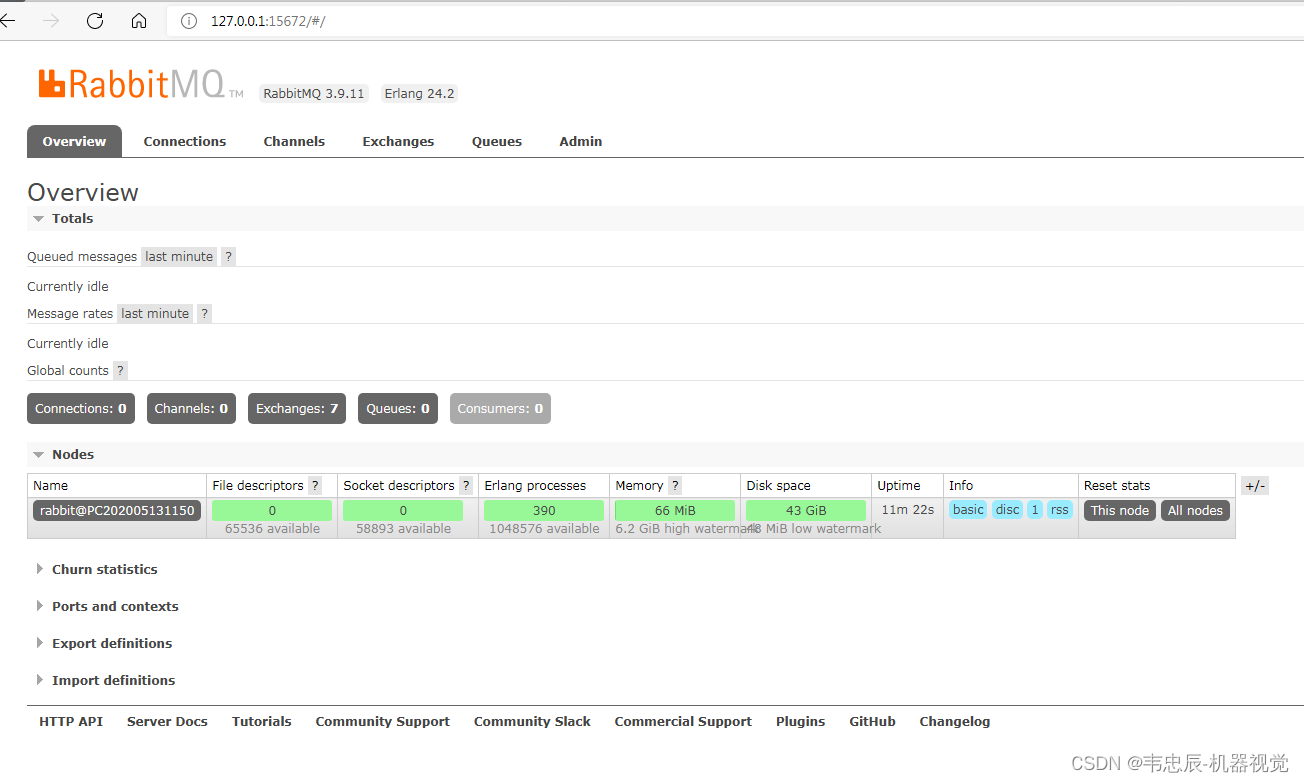Click the RabbitMQ 3.9.11 version label
Viewport: 1304px width, 782px height.
tap(314, 94)
